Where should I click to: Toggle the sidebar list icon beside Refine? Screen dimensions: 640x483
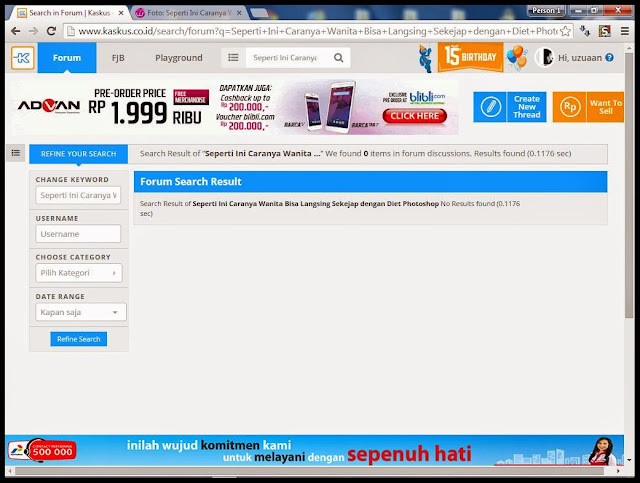pos(16,153)
